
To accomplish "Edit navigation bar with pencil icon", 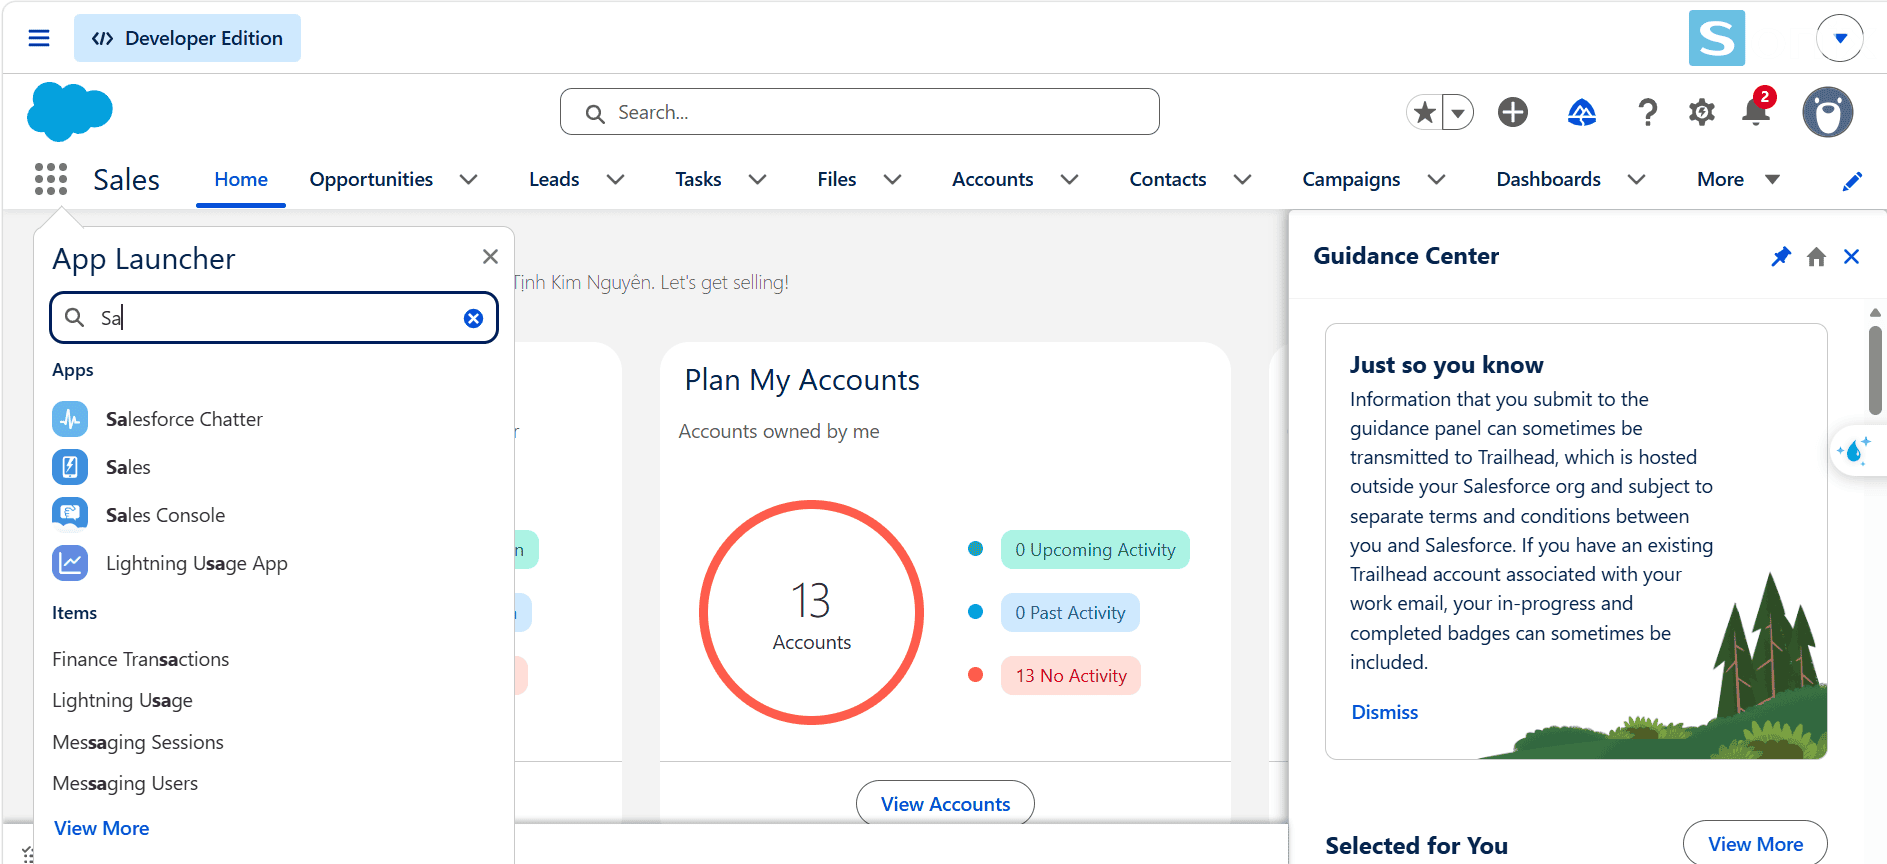I will click(x=1852, y=180).
